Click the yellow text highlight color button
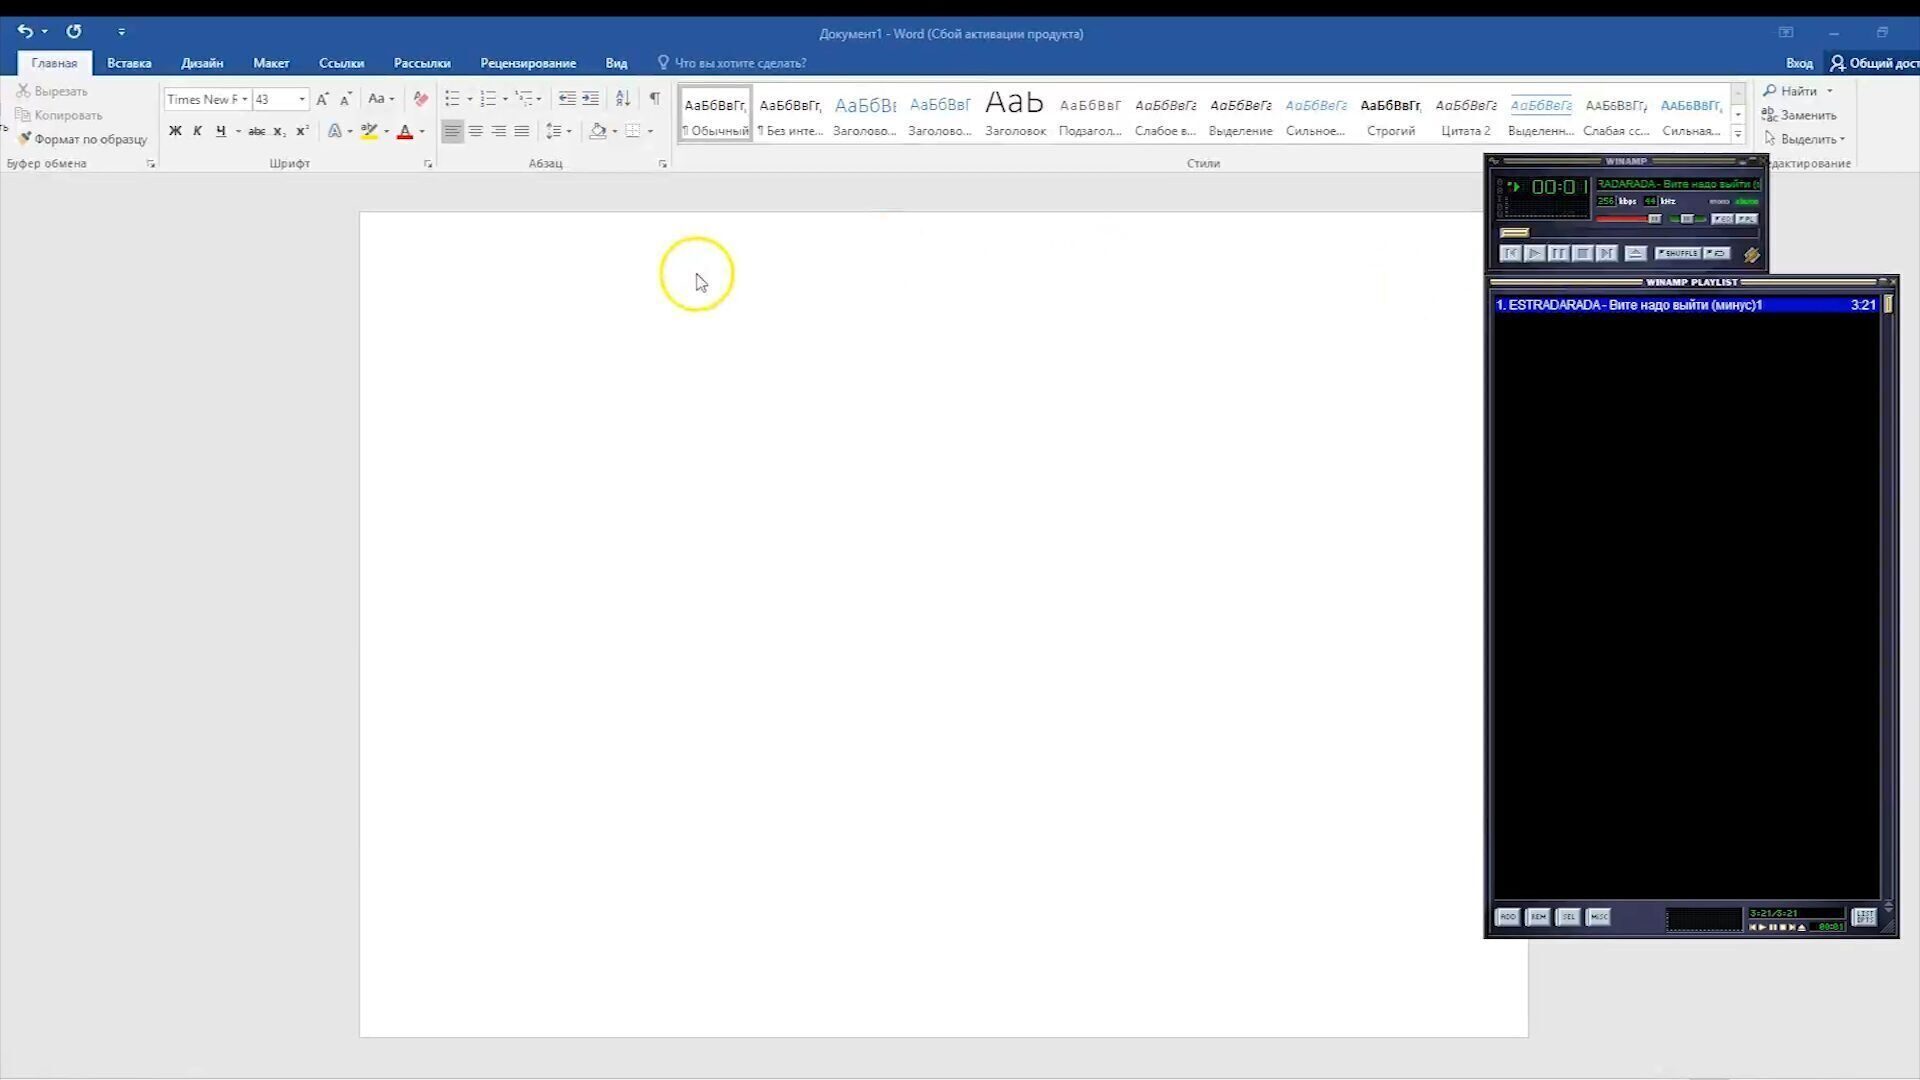This screenshot has height=1080, width=1920. pos(369,131)
